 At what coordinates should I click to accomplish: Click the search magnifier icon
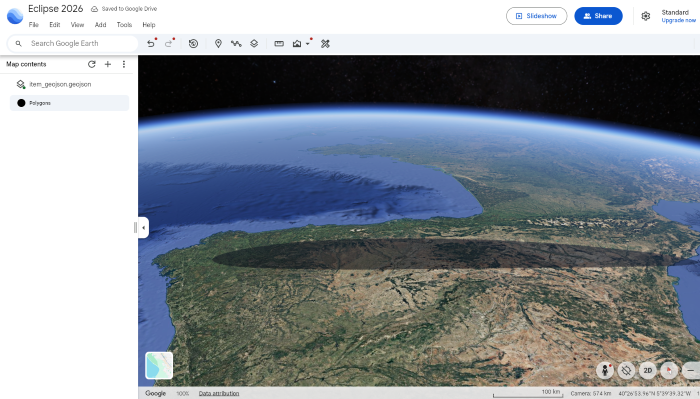[x=19, y=44]
